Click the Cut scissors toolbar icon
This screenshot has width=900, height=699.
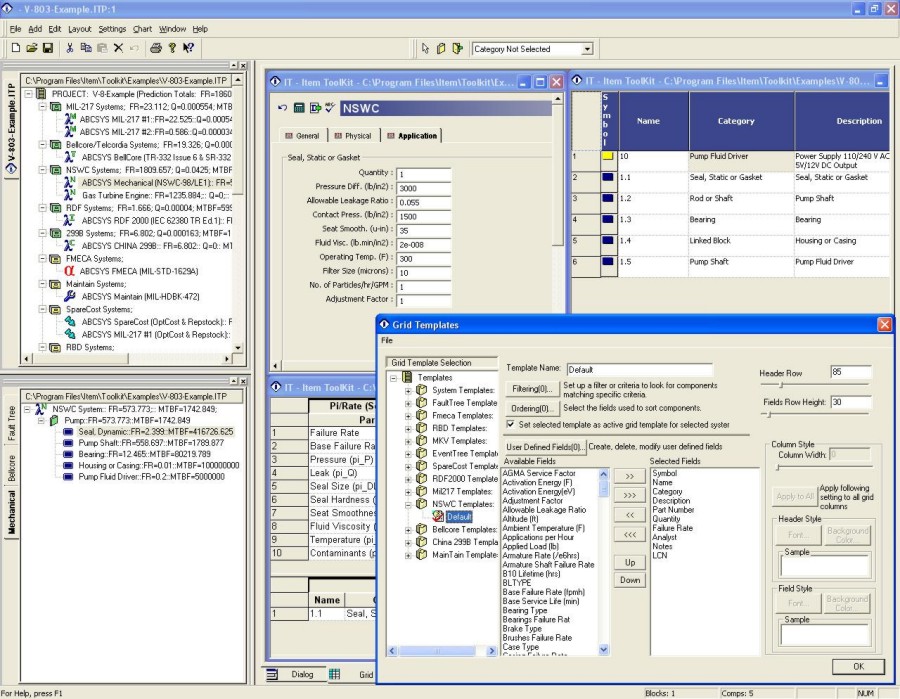[x=69, y=48]
